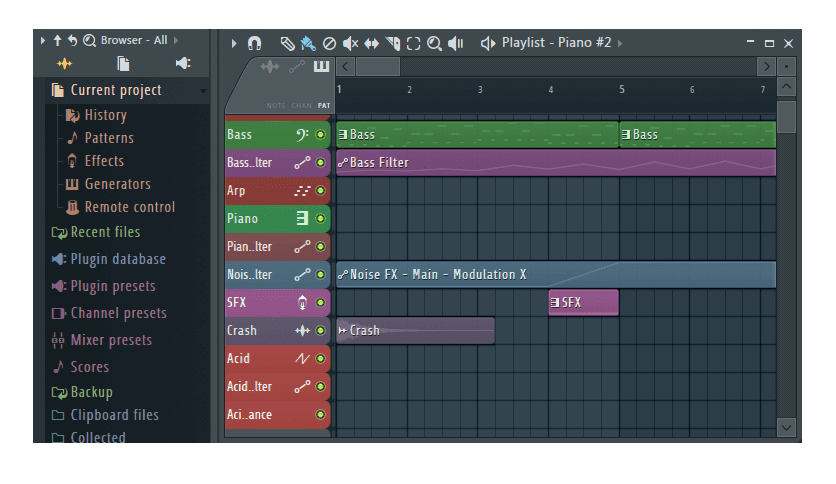Switch picker to pattern clips piano icon
The height and width of the screenshot is (484, 836).
coord(321,67)
